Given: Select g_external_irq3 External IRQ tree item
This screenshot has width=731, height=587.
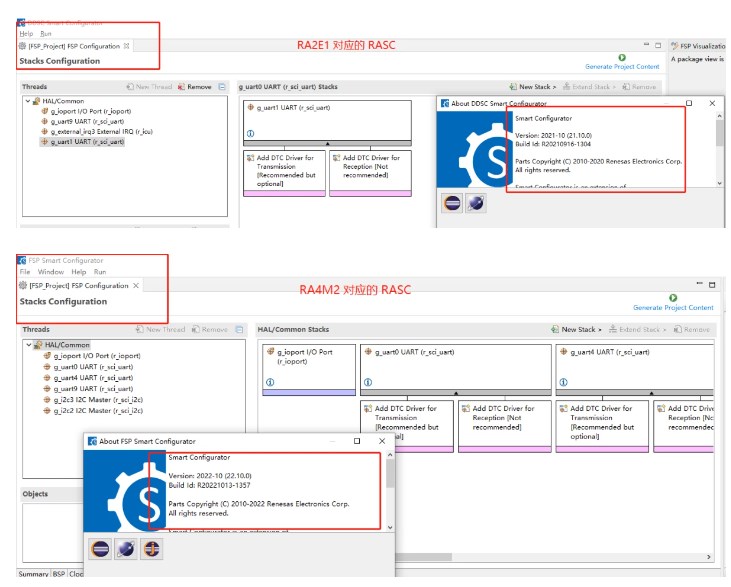Looking at the screenshot, I should click(x=97, y=131).
